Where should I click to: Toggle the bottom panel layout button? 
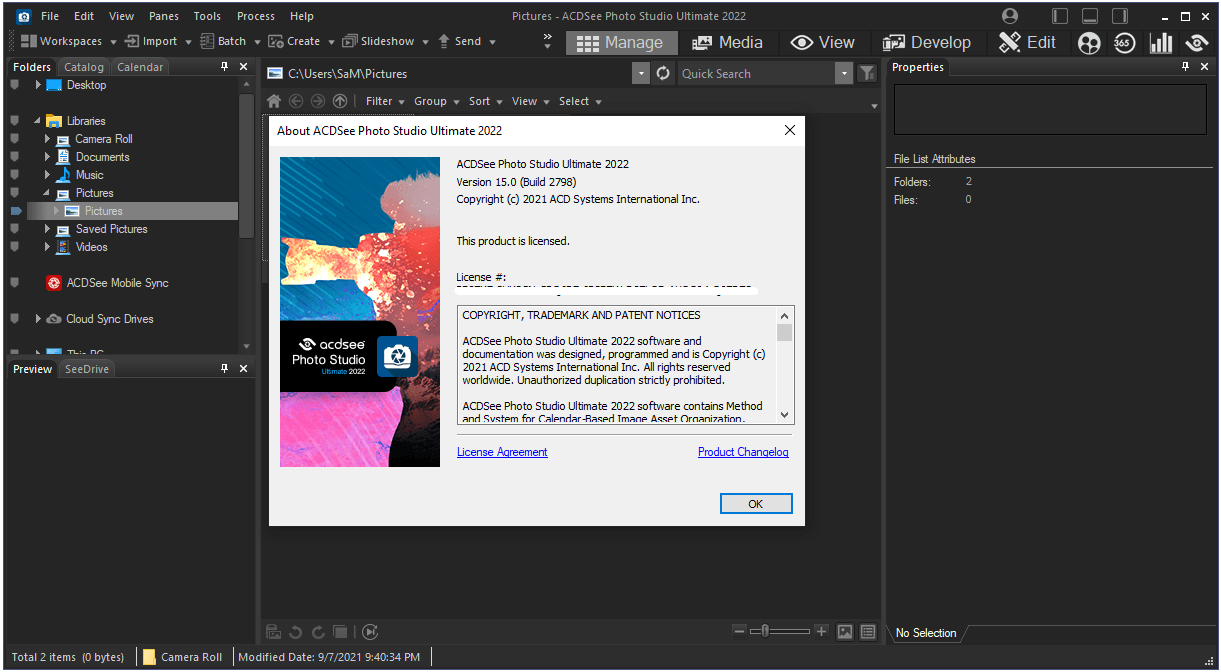1090,16
